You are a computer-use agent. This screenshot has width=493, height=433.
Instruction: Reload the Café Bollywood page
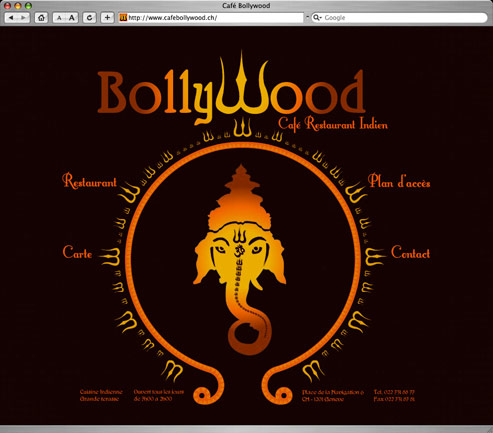pyautogui.click(x=89, y=18)
